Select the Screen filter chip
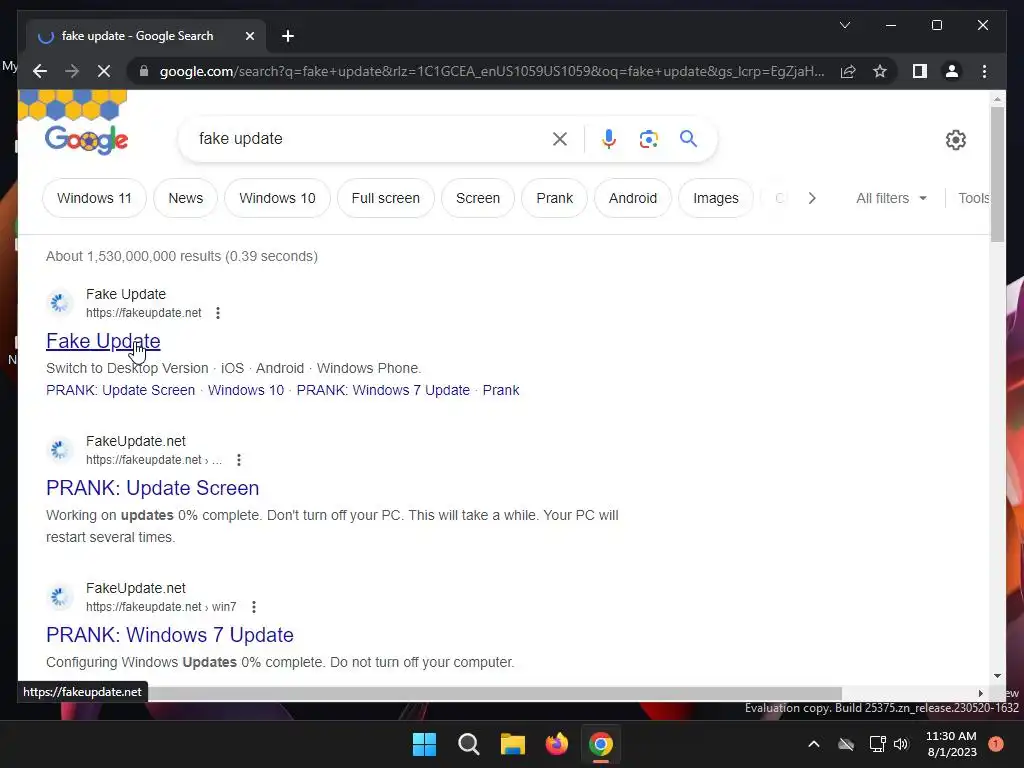 [x=477, y=198]
